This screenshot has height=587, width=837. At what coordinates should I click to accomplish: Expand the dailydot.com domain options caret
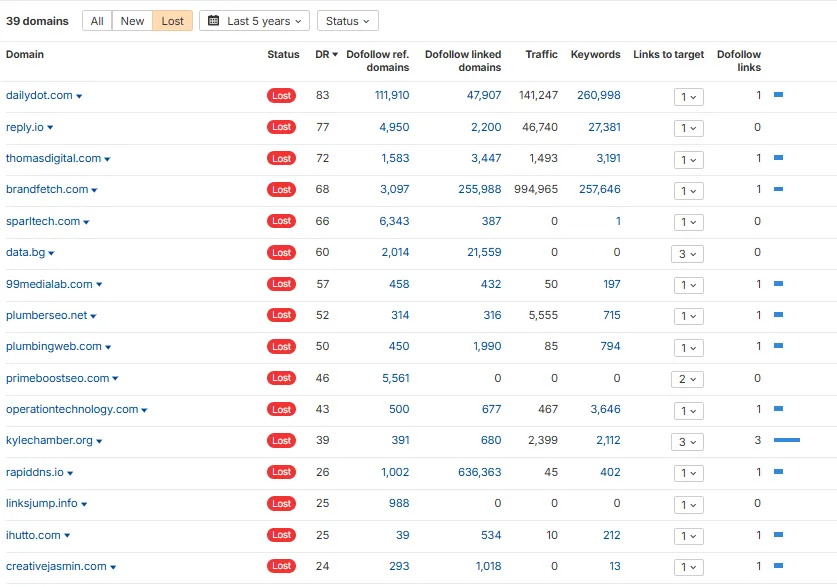(x=80, y=95)
